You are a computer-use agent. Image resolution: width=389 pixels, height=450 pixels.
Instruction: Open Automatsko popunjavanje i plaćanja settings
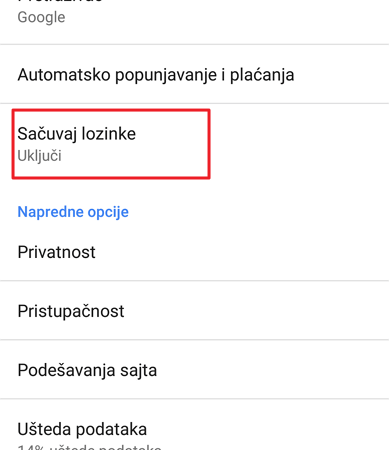194,74
